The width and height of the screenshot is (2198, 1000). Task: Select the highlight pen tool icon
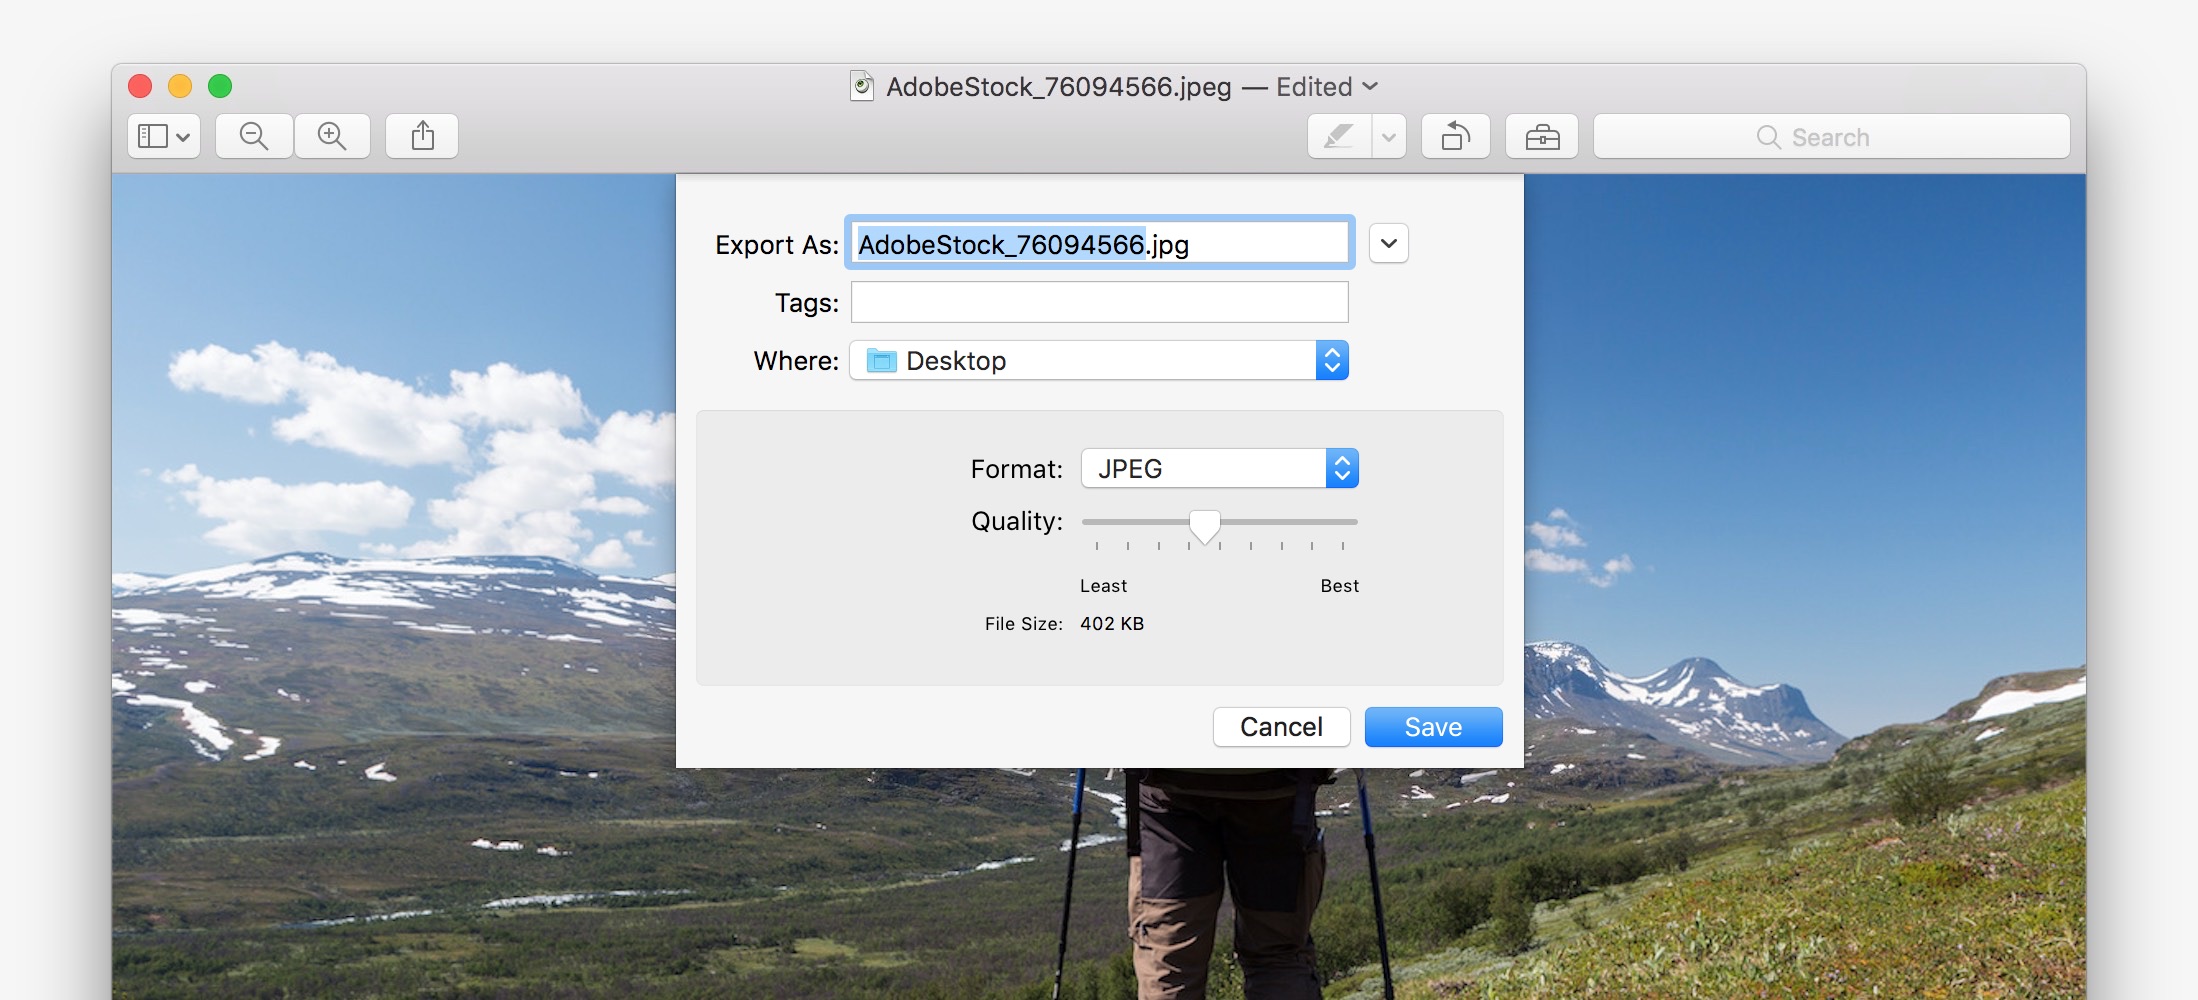click(1339, 137)
